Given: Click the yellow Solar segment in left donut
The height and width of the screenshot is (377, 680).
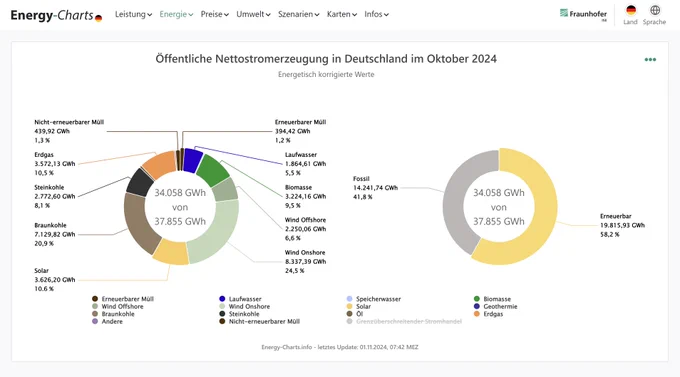Looking at the screenshot, I should tap(171, 252).
